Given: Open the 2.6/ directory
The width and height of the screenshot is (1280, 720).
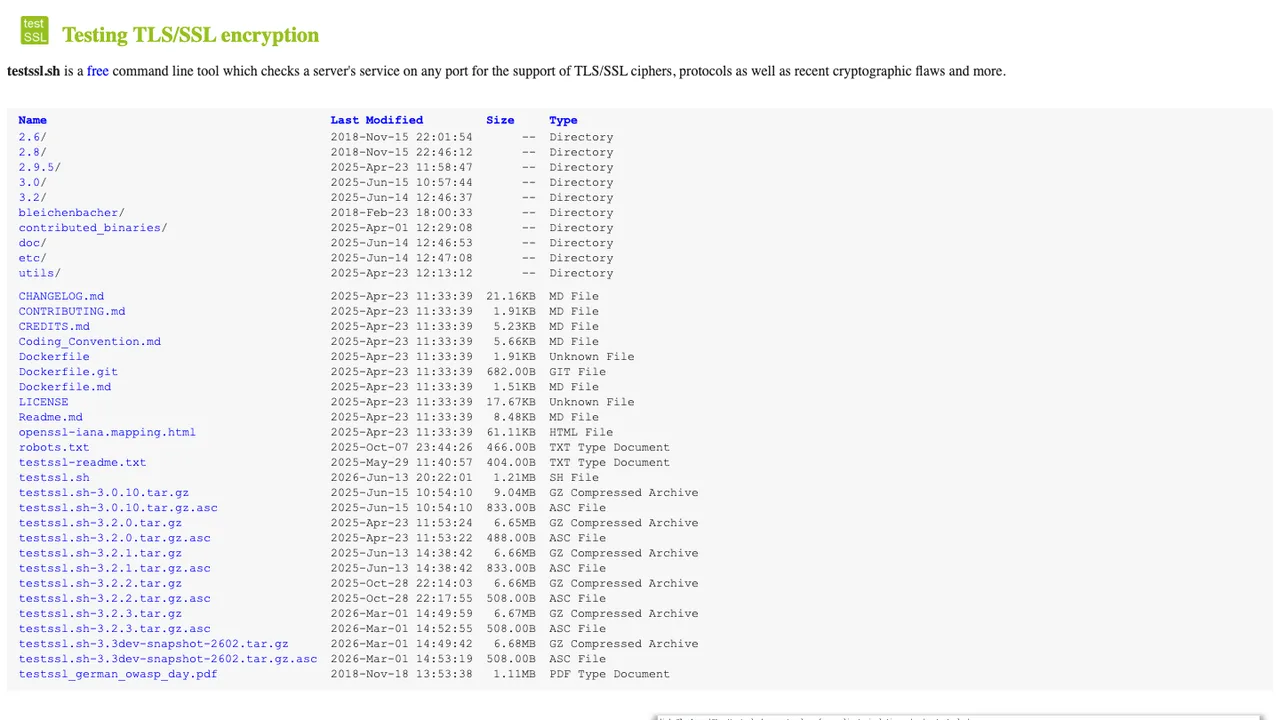Looking at the screenshot, I should point(32,137).
